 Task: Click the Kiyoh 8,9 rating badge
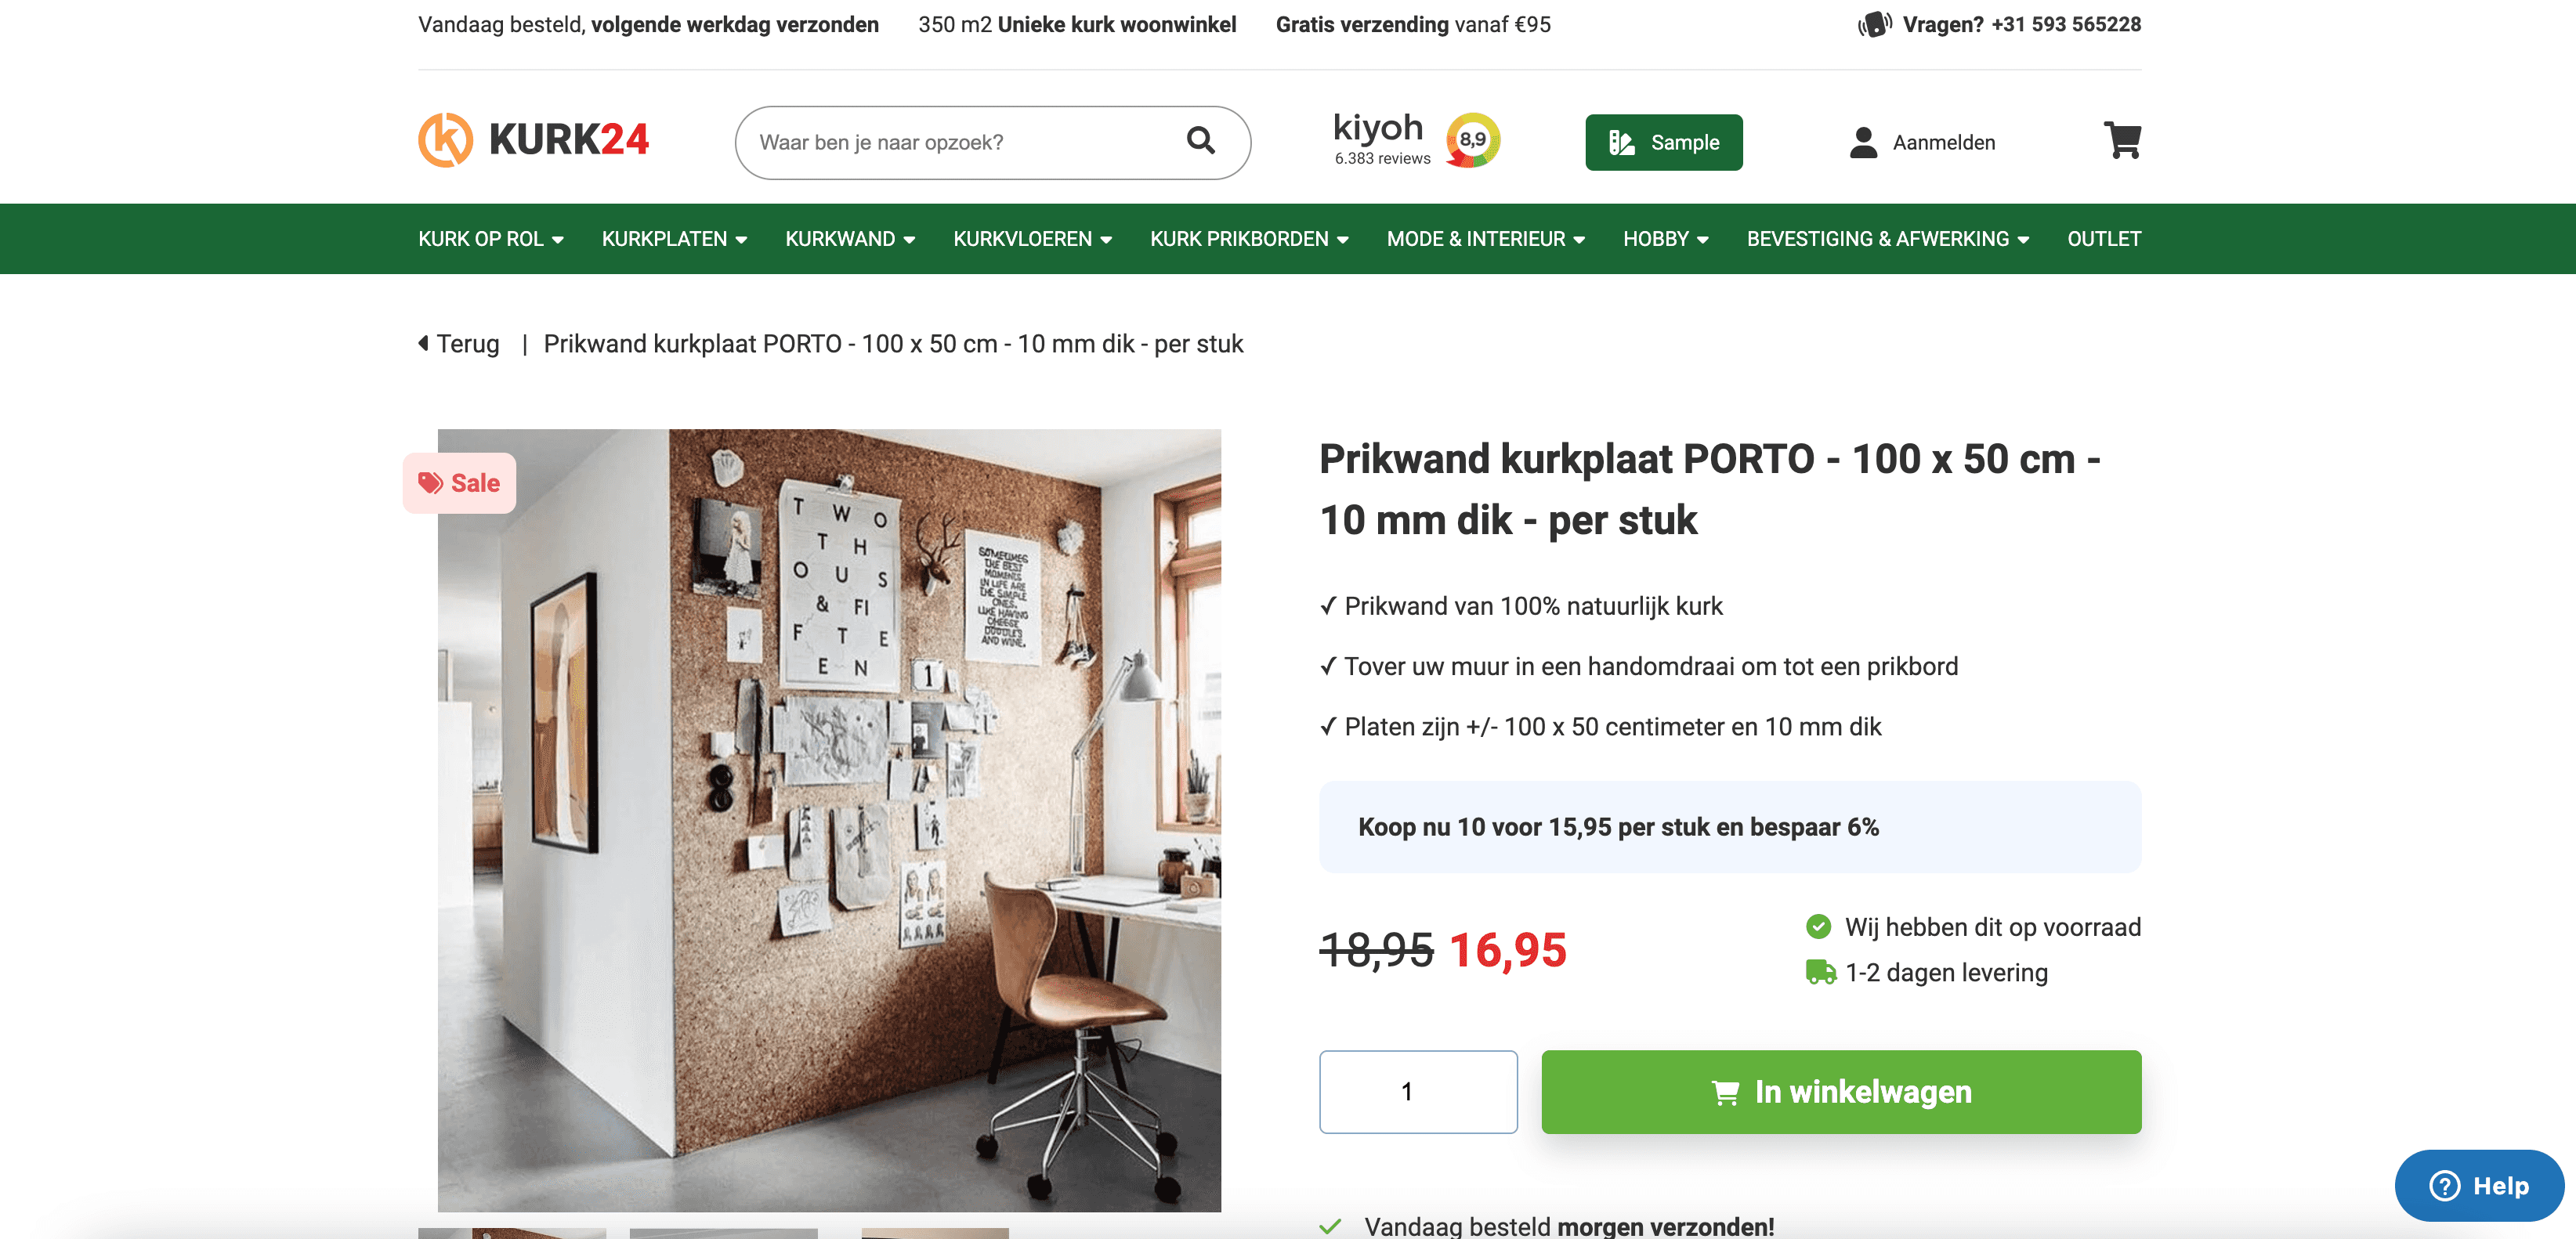1472,140
